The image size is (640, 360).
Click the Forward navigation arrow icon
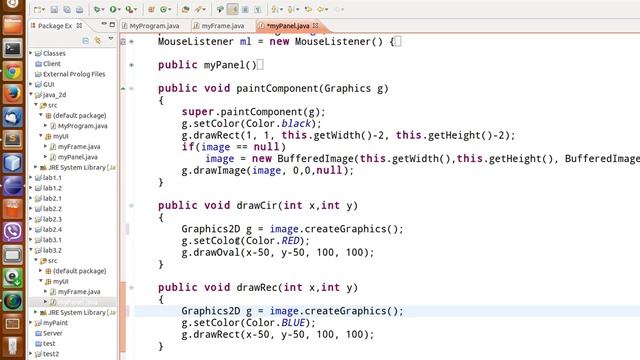[338, 9]
